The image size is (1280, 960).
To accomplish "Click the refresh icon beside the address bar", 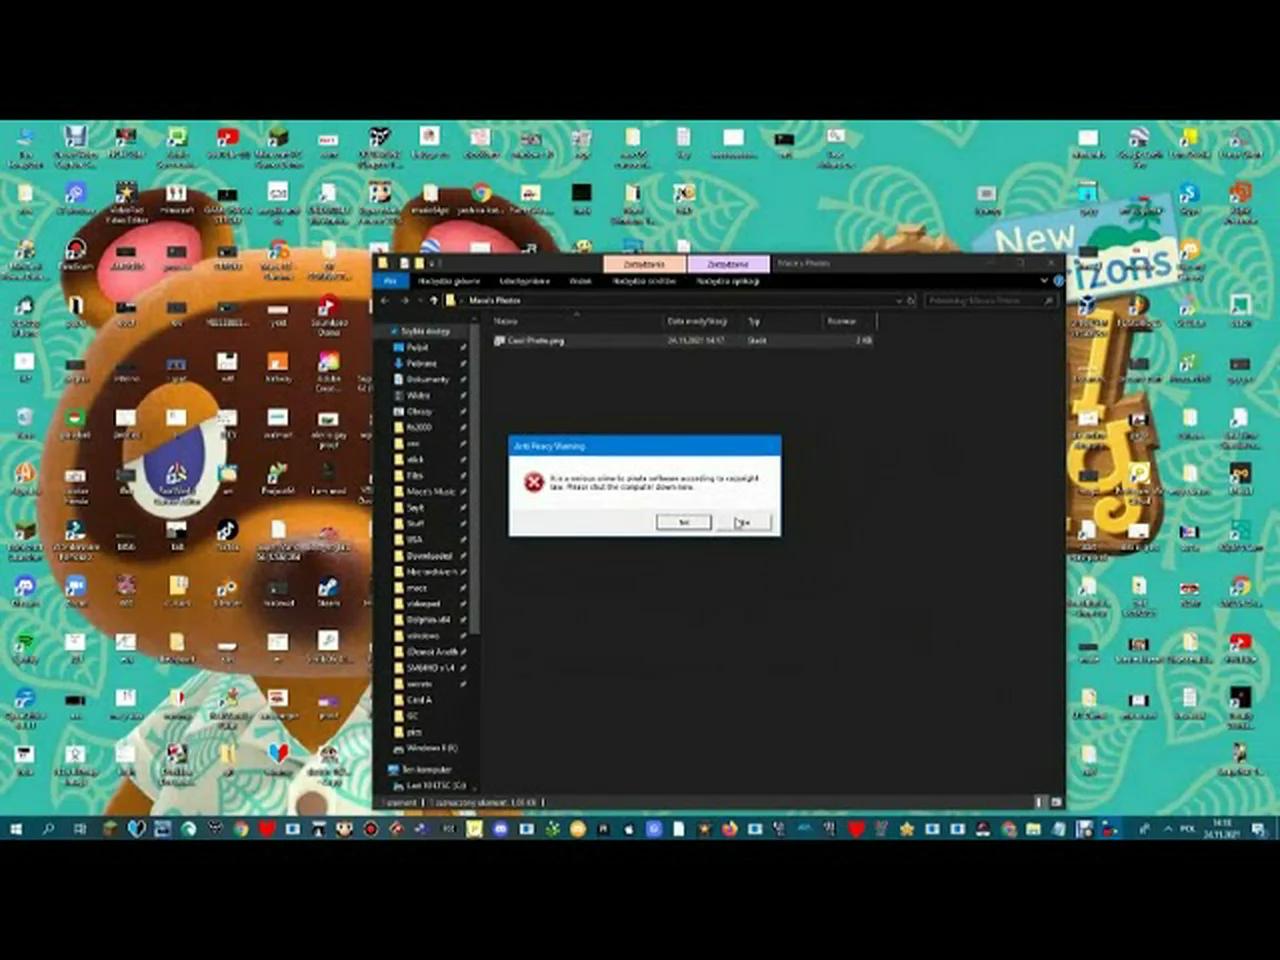I will click(911, 300).
